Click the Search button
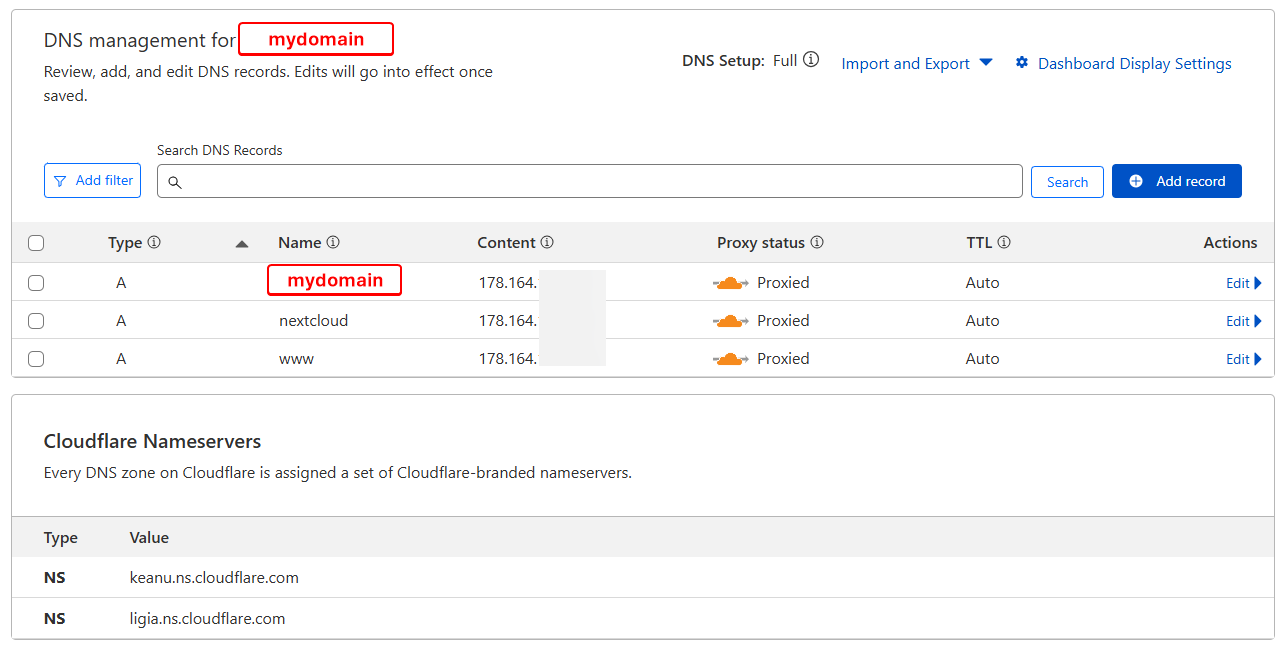Image resolution: width=1282 pixels, height=646 pixels. point(1067,182)
